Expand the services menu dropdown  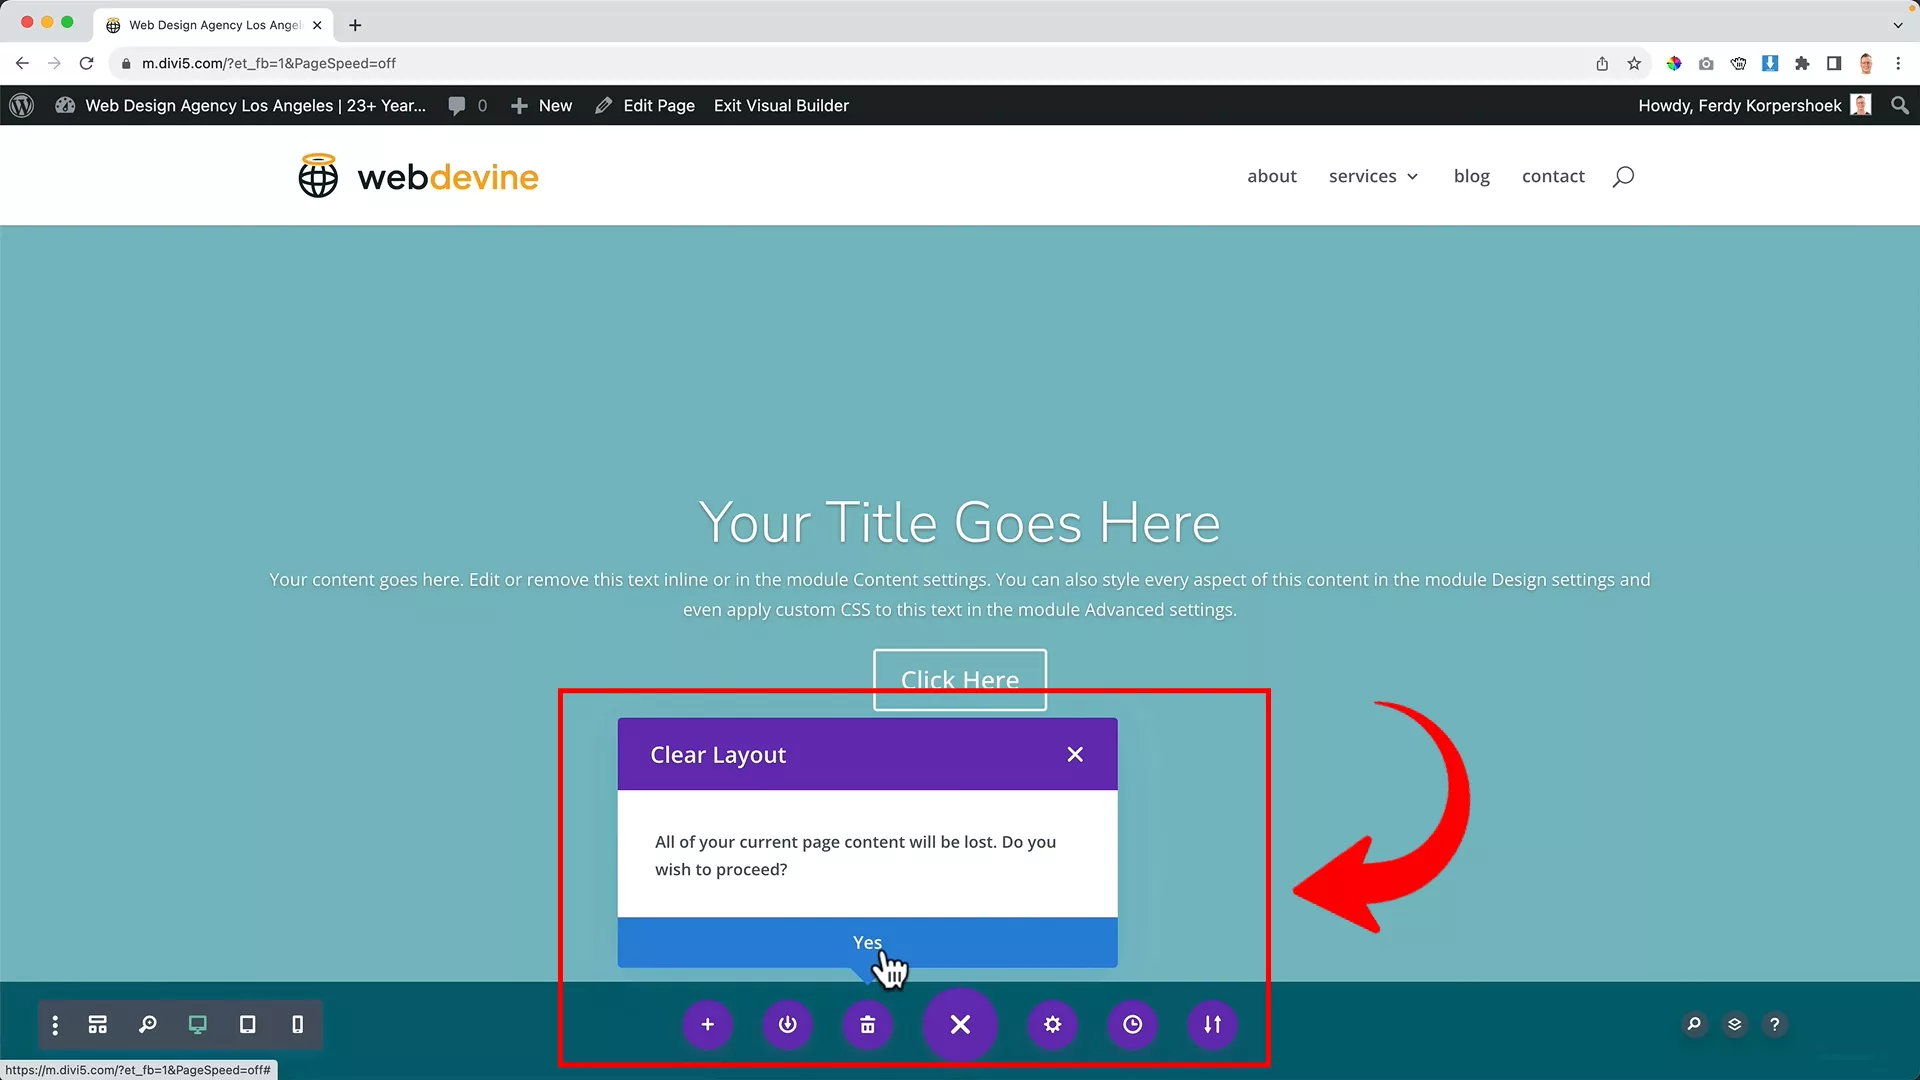(x=1373, y=176)
